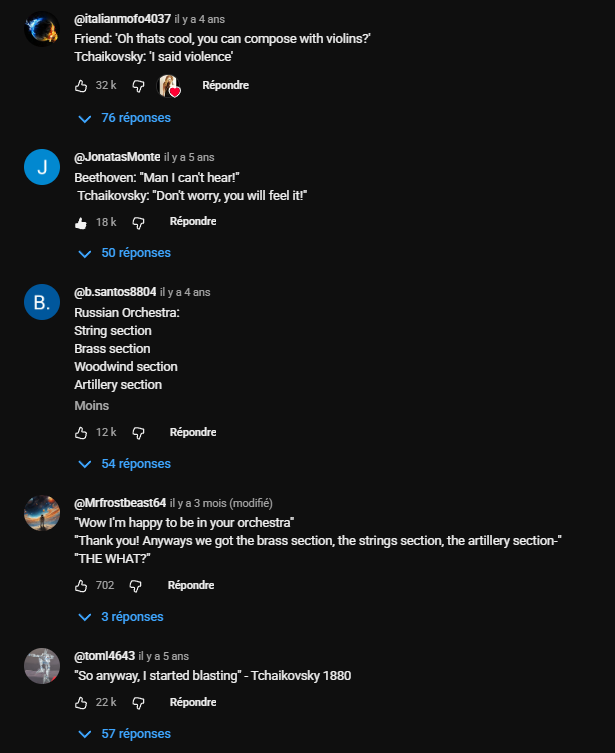615x753 pixels.
Task: Dislike the @Mrfrostbeast64 comment
Action: [x=137, y=586]
